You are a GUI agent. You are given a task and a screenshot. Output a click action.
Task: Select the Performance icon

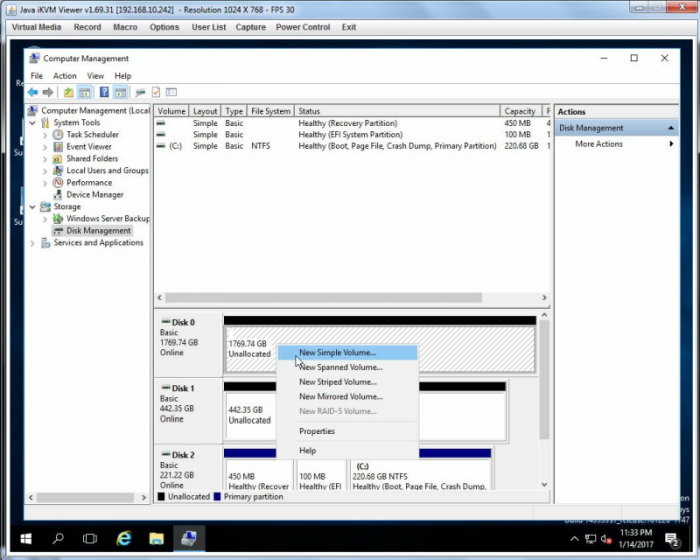(58, 183)
